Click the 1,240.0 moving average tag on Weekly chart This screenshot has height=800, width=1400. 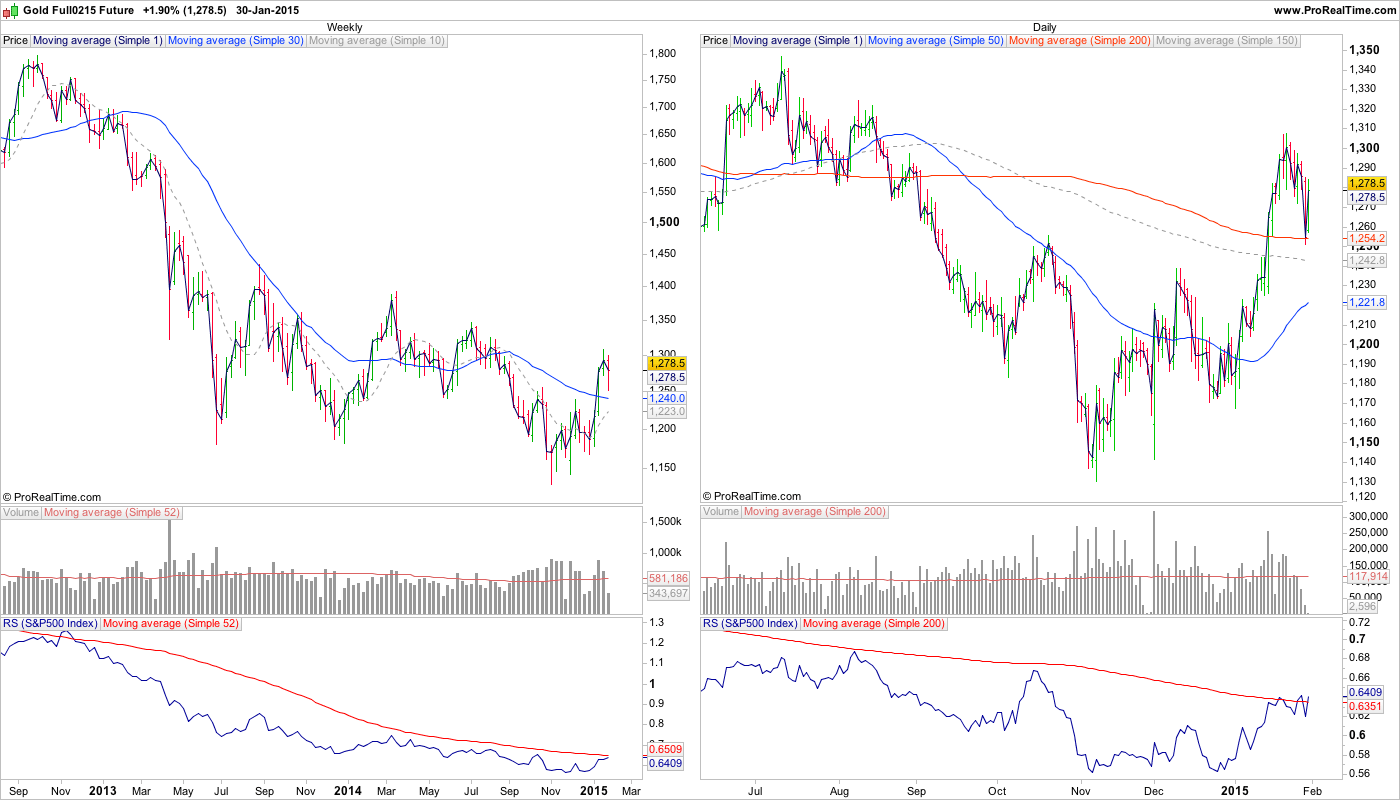pos(666,398)
